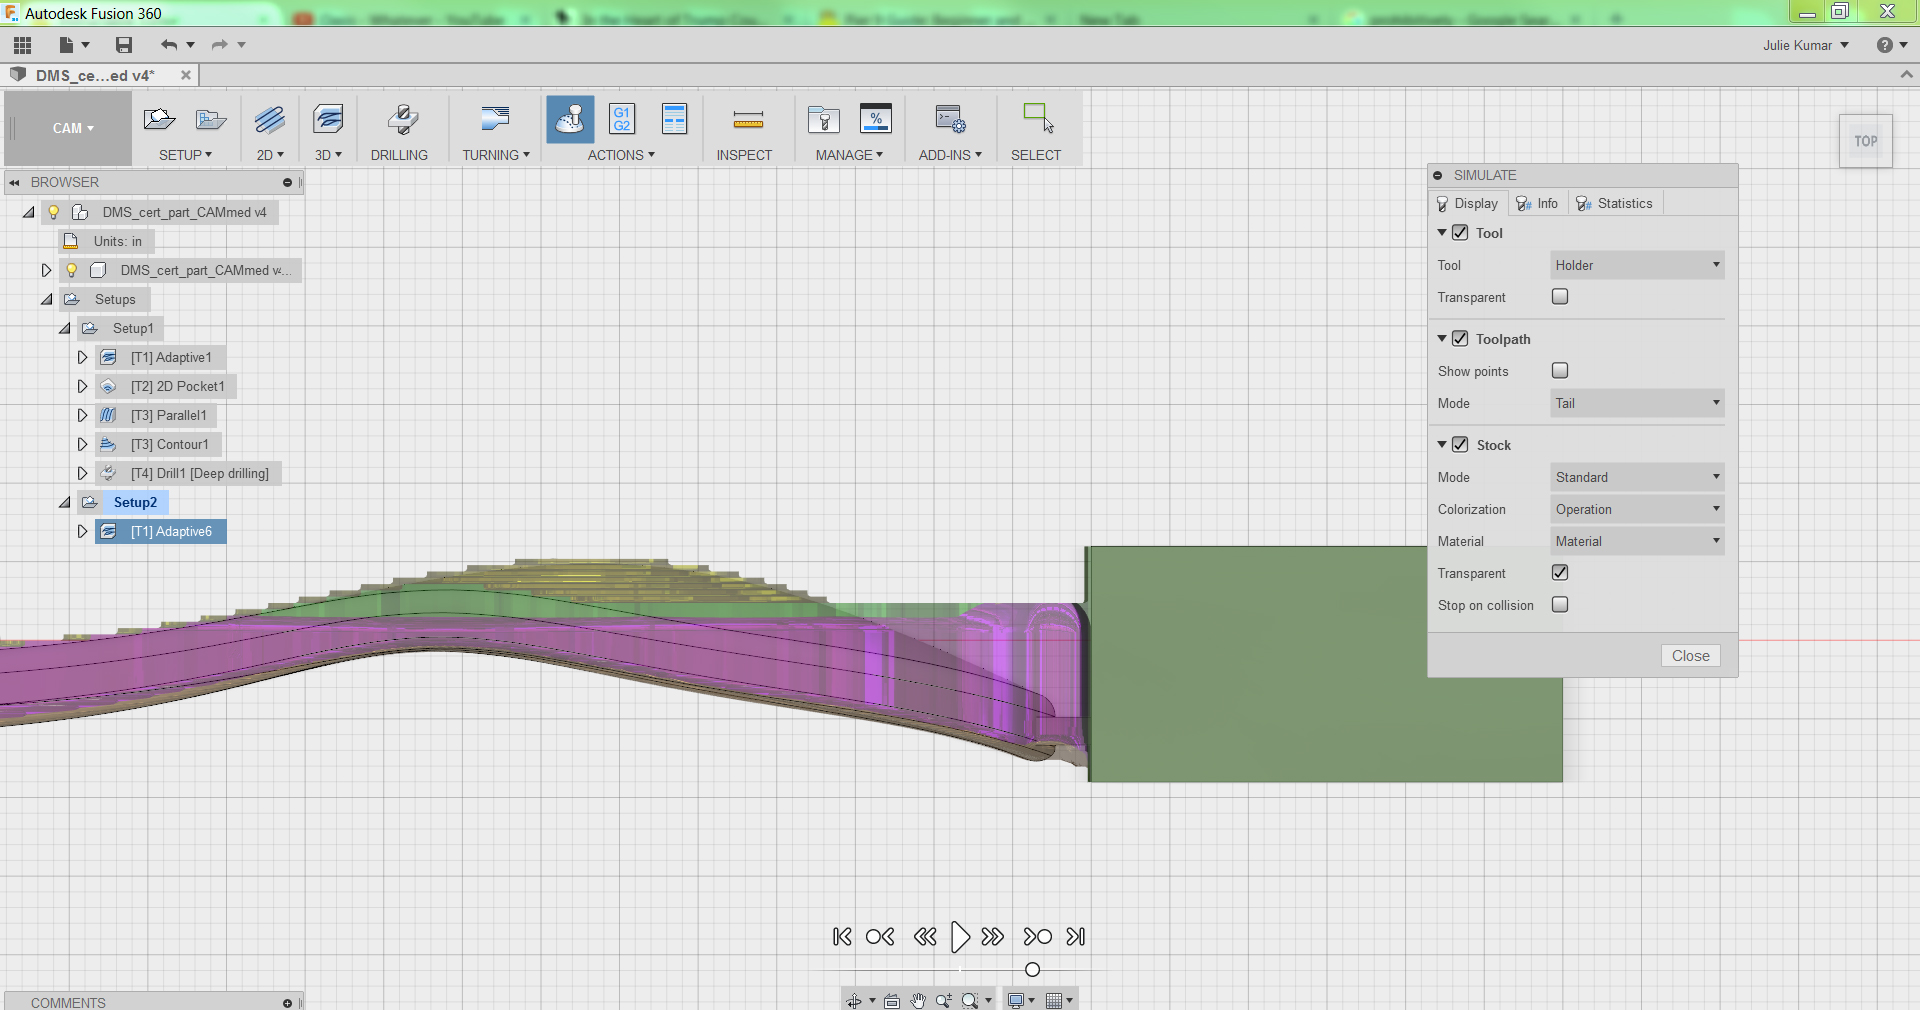The height and width of the screenshot is (1010, 1920).
Task: Expand the [T1] Adaptive1 operation
Action: [x=83, y=357]
